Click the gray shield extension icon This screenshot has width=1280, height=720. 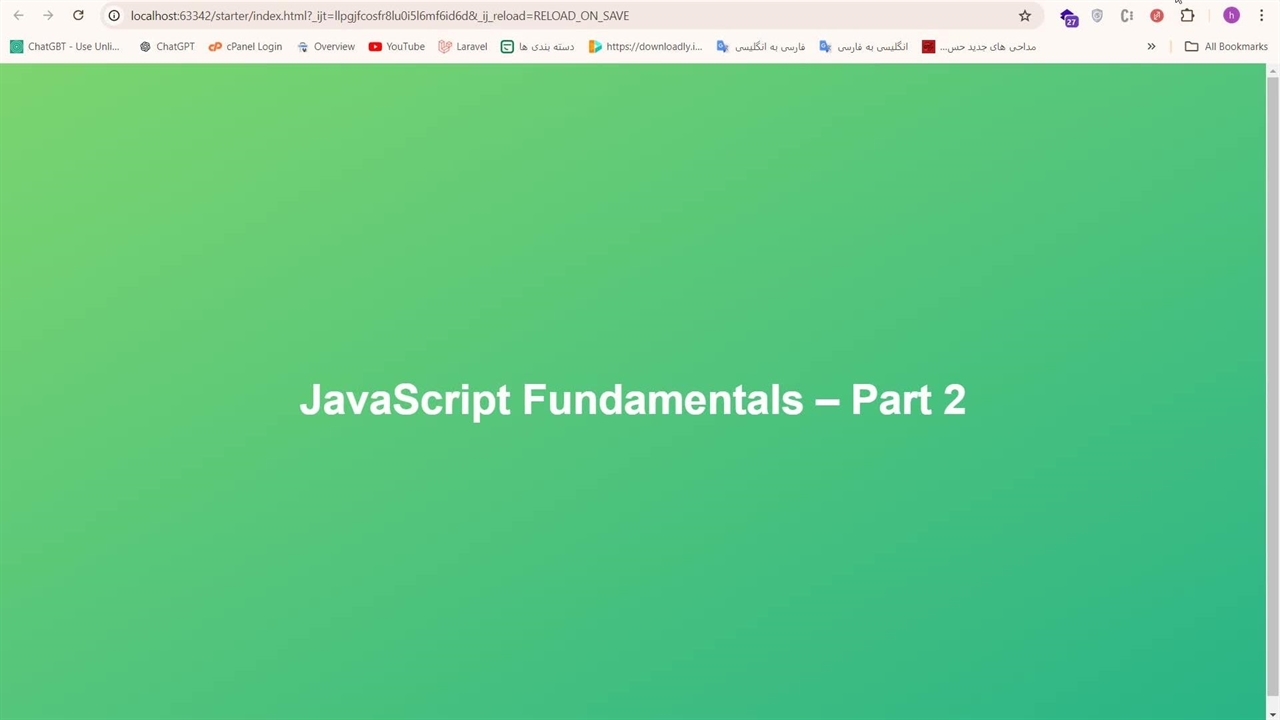point(1097,15)
